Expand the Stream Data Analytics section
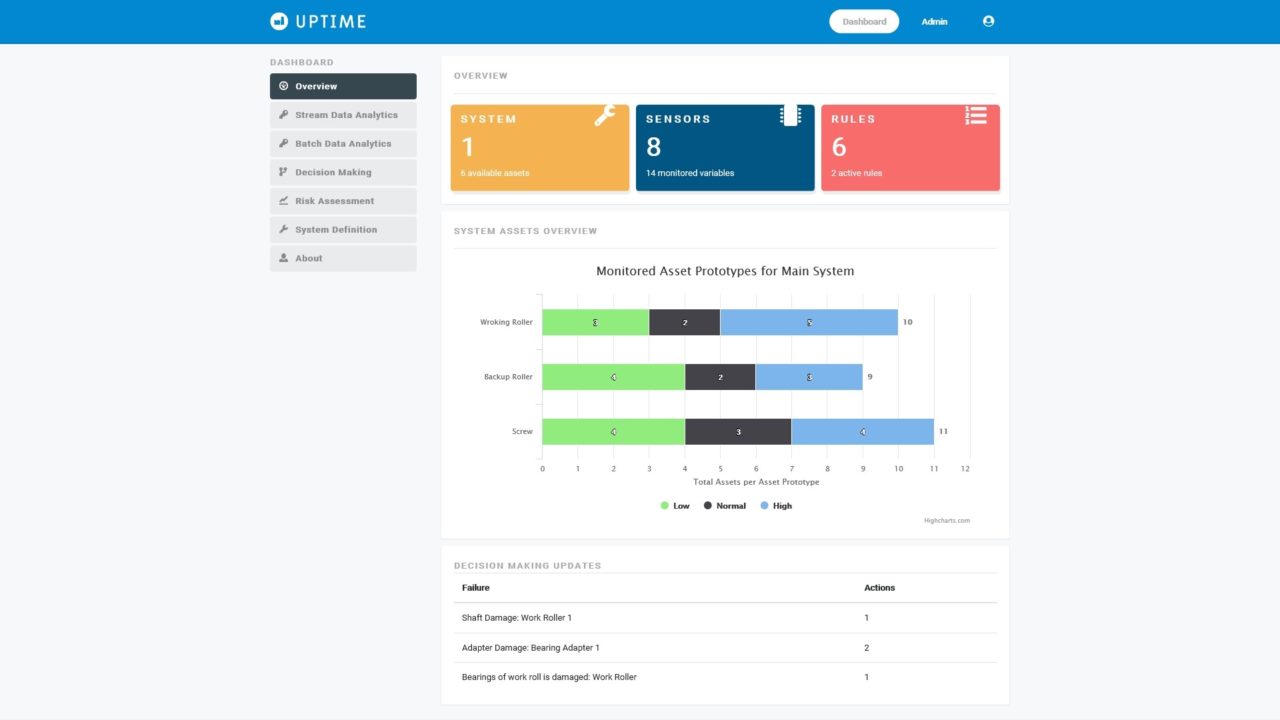The image size is (1280, 720). tap(343, 114)
